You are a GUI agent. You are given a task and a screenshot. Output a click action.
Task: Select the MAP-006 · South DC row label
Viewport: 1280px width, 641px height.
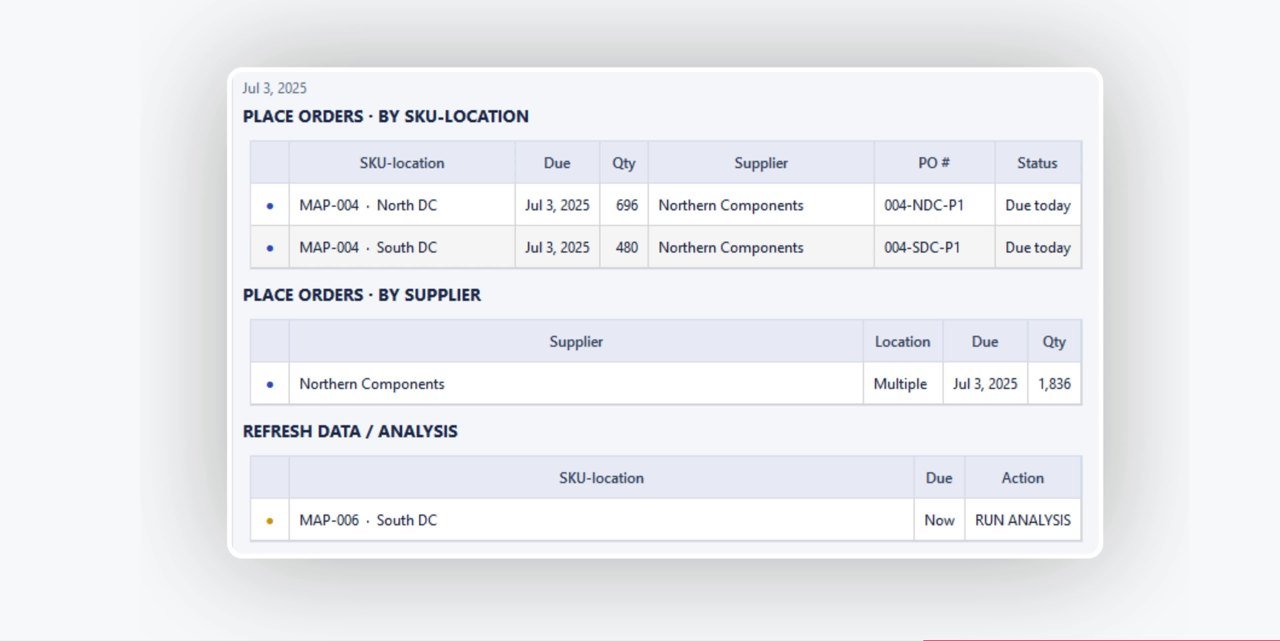[368, 520]
